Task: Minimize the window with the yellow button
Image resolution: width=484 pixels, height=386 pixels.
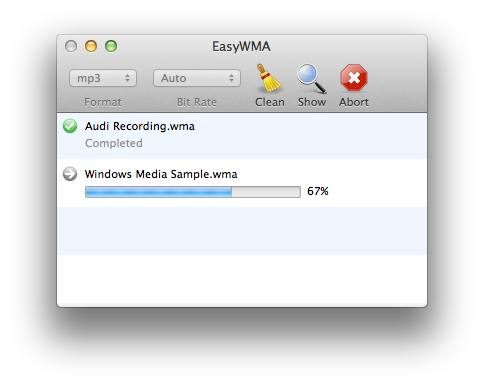Action: 91,46
